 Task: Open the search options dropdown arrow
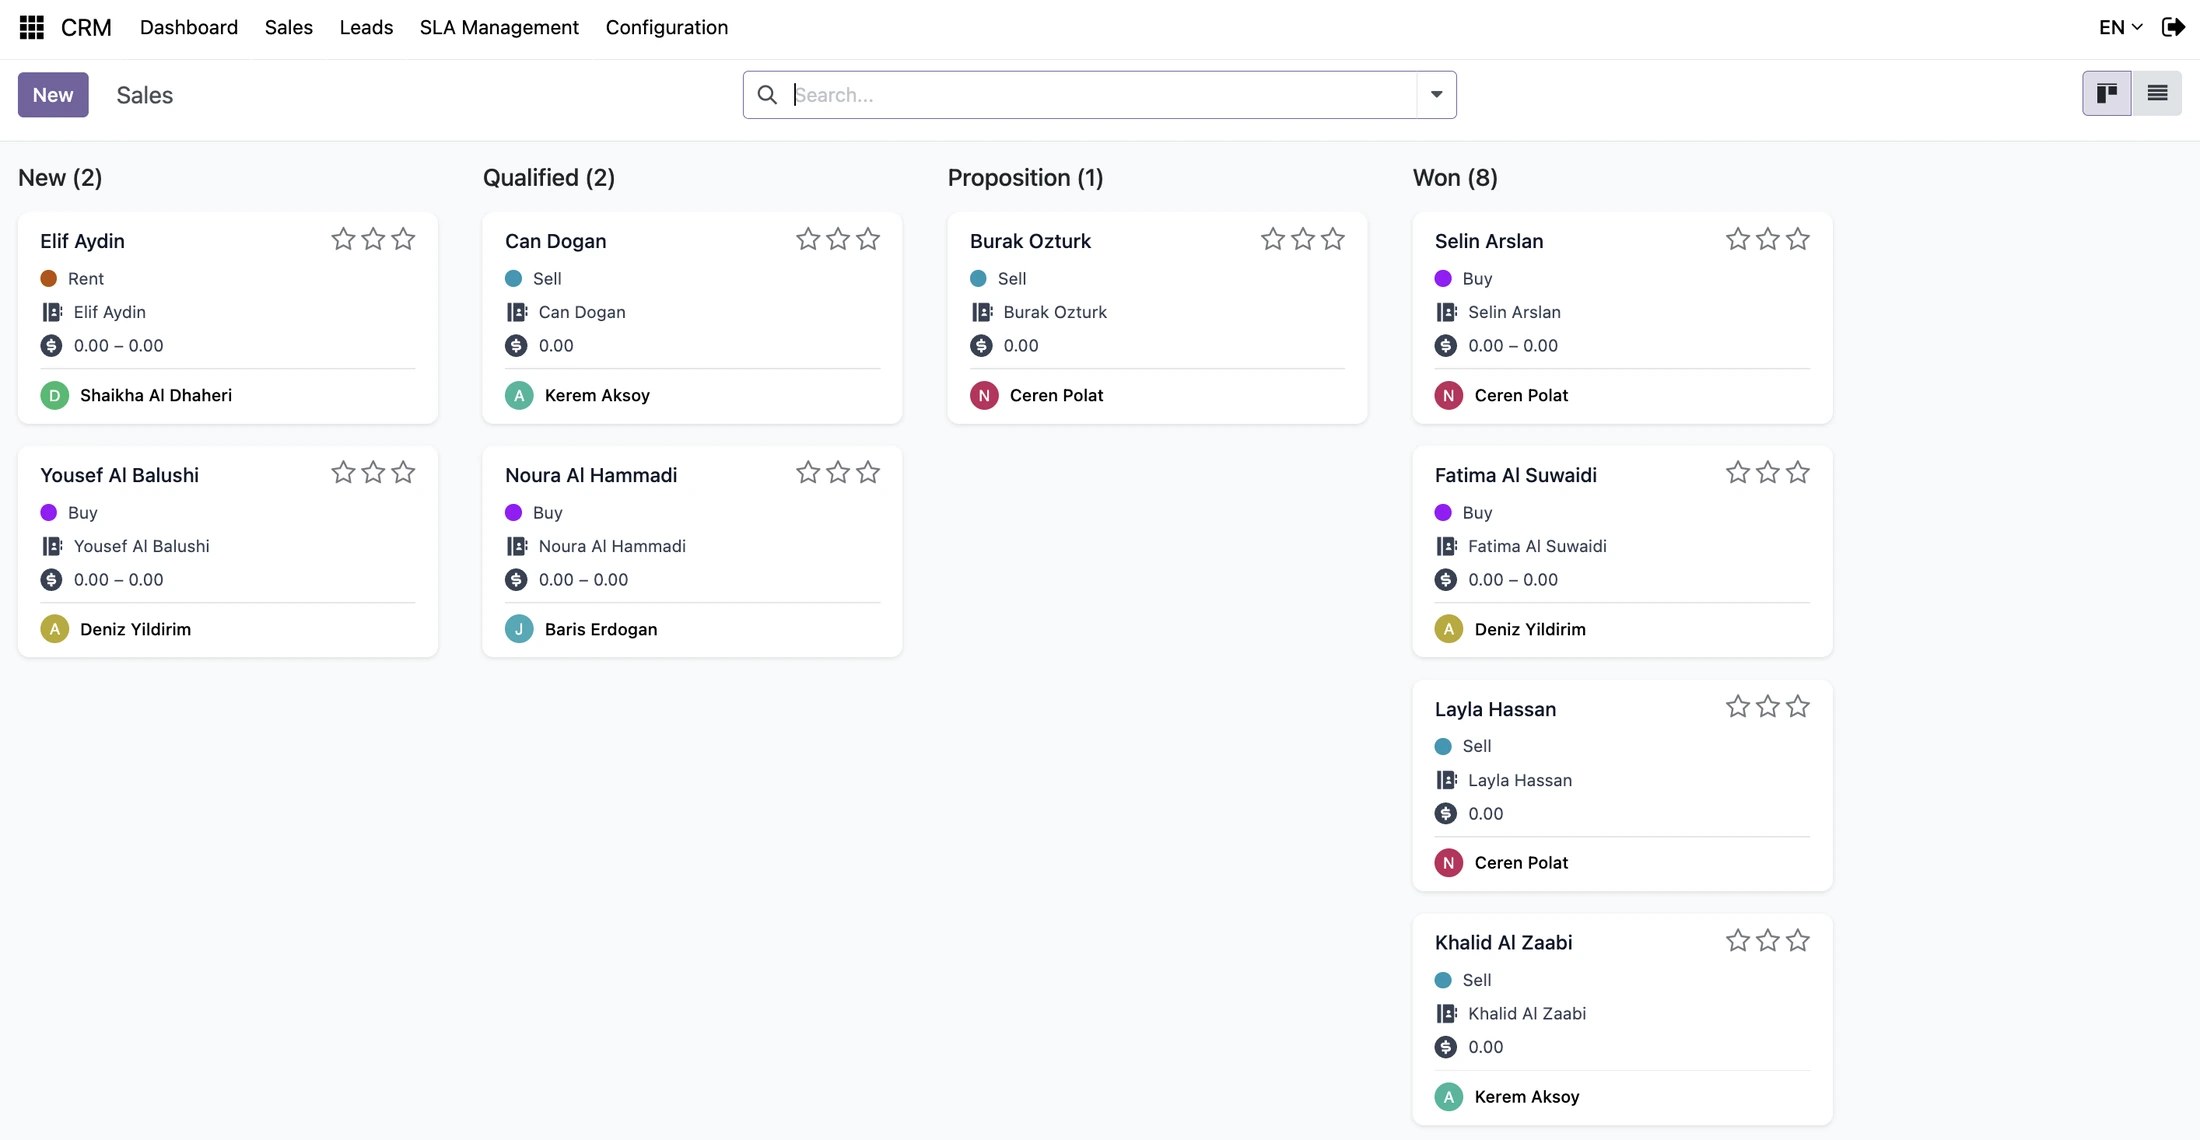point(1436,94)
